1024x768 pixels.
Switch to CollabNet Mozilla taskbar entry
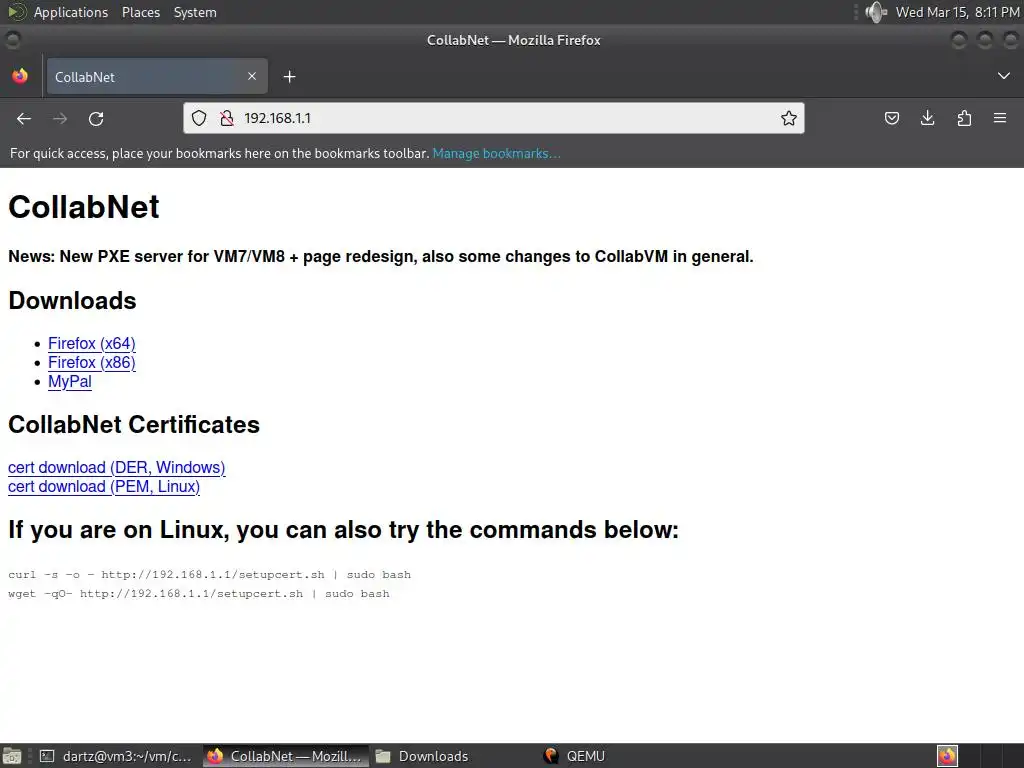(285, 756)
